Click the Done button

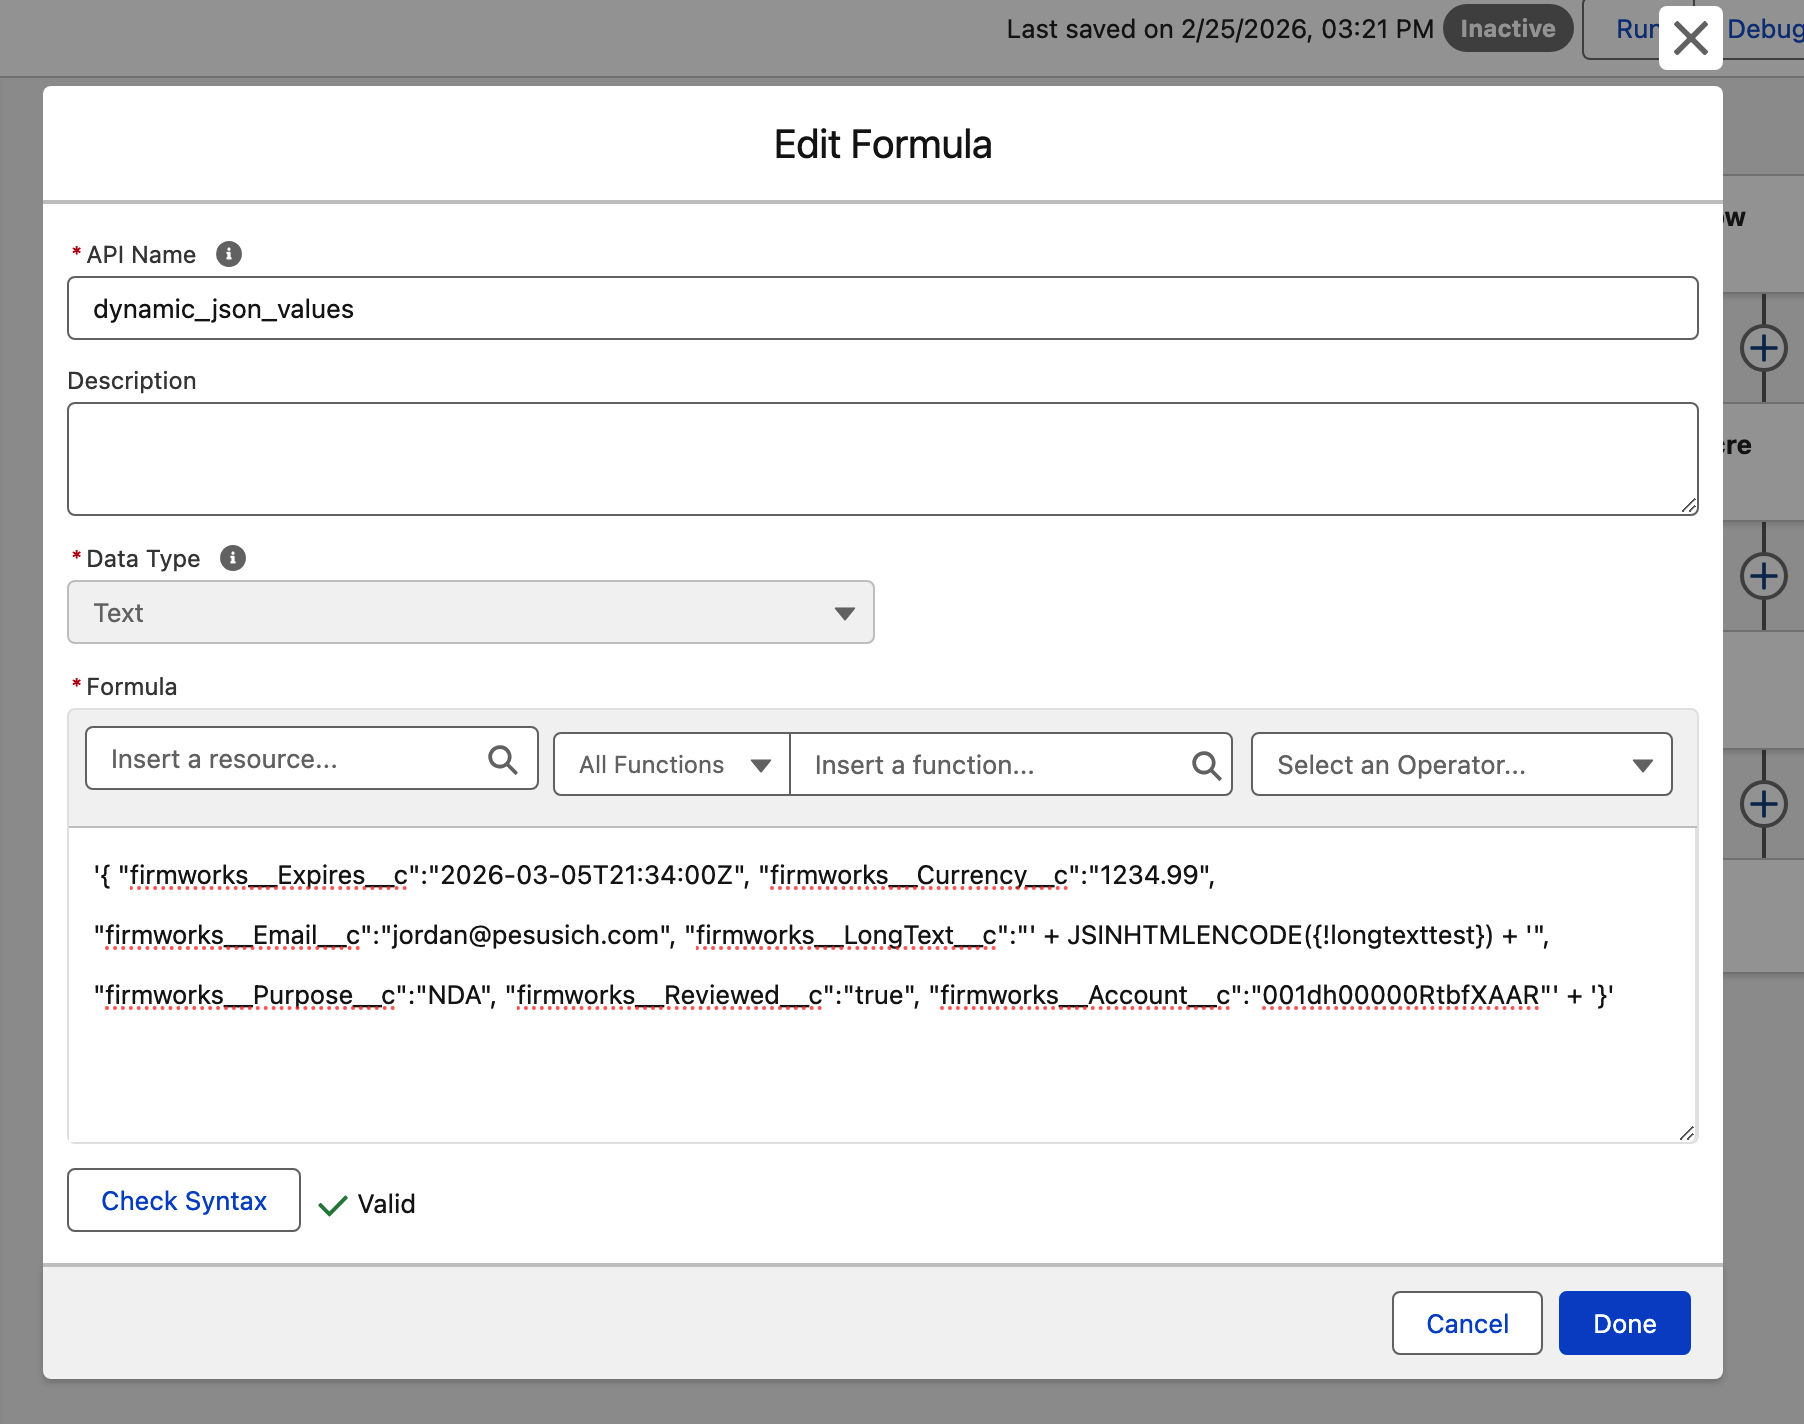(x=1623, y=1322)
